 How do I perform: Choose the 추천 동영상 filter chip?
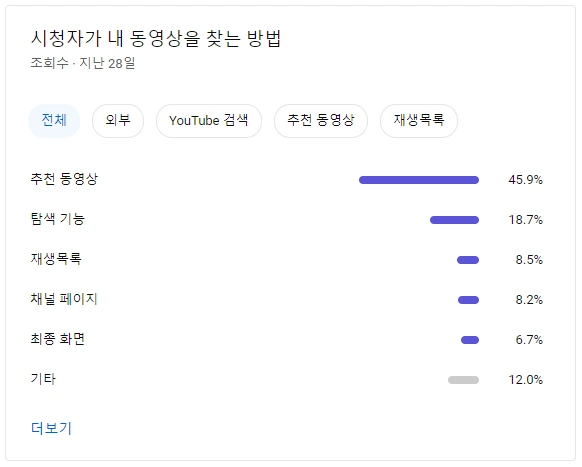321,121
